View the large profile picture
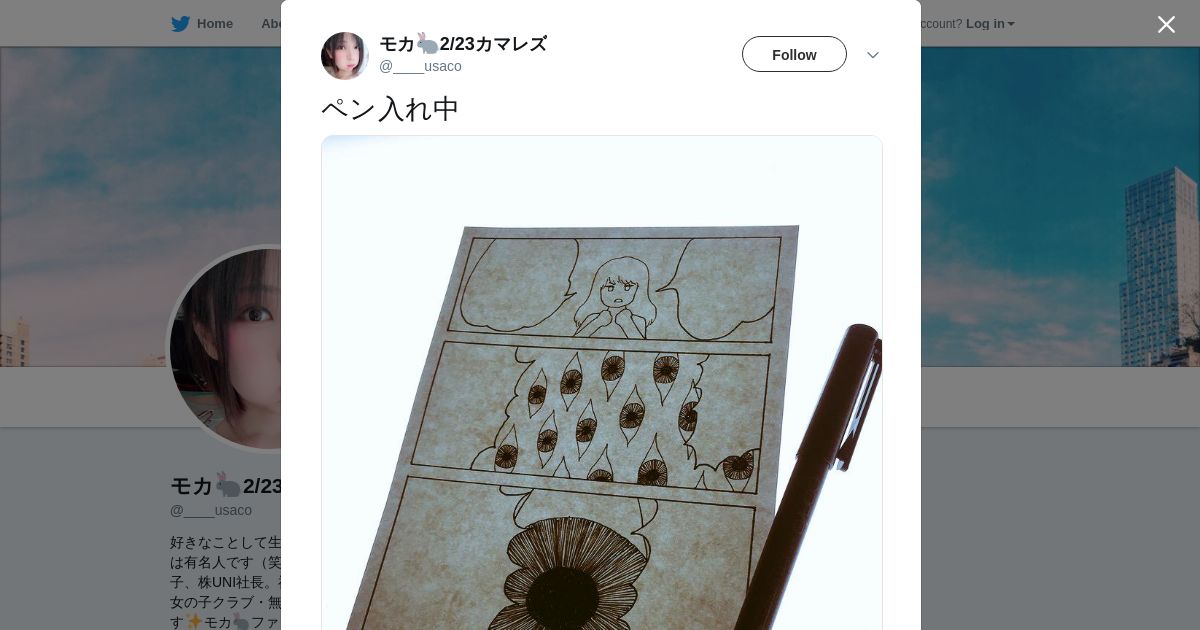The height and width of the screenshot is (630, 1200). 226,348
